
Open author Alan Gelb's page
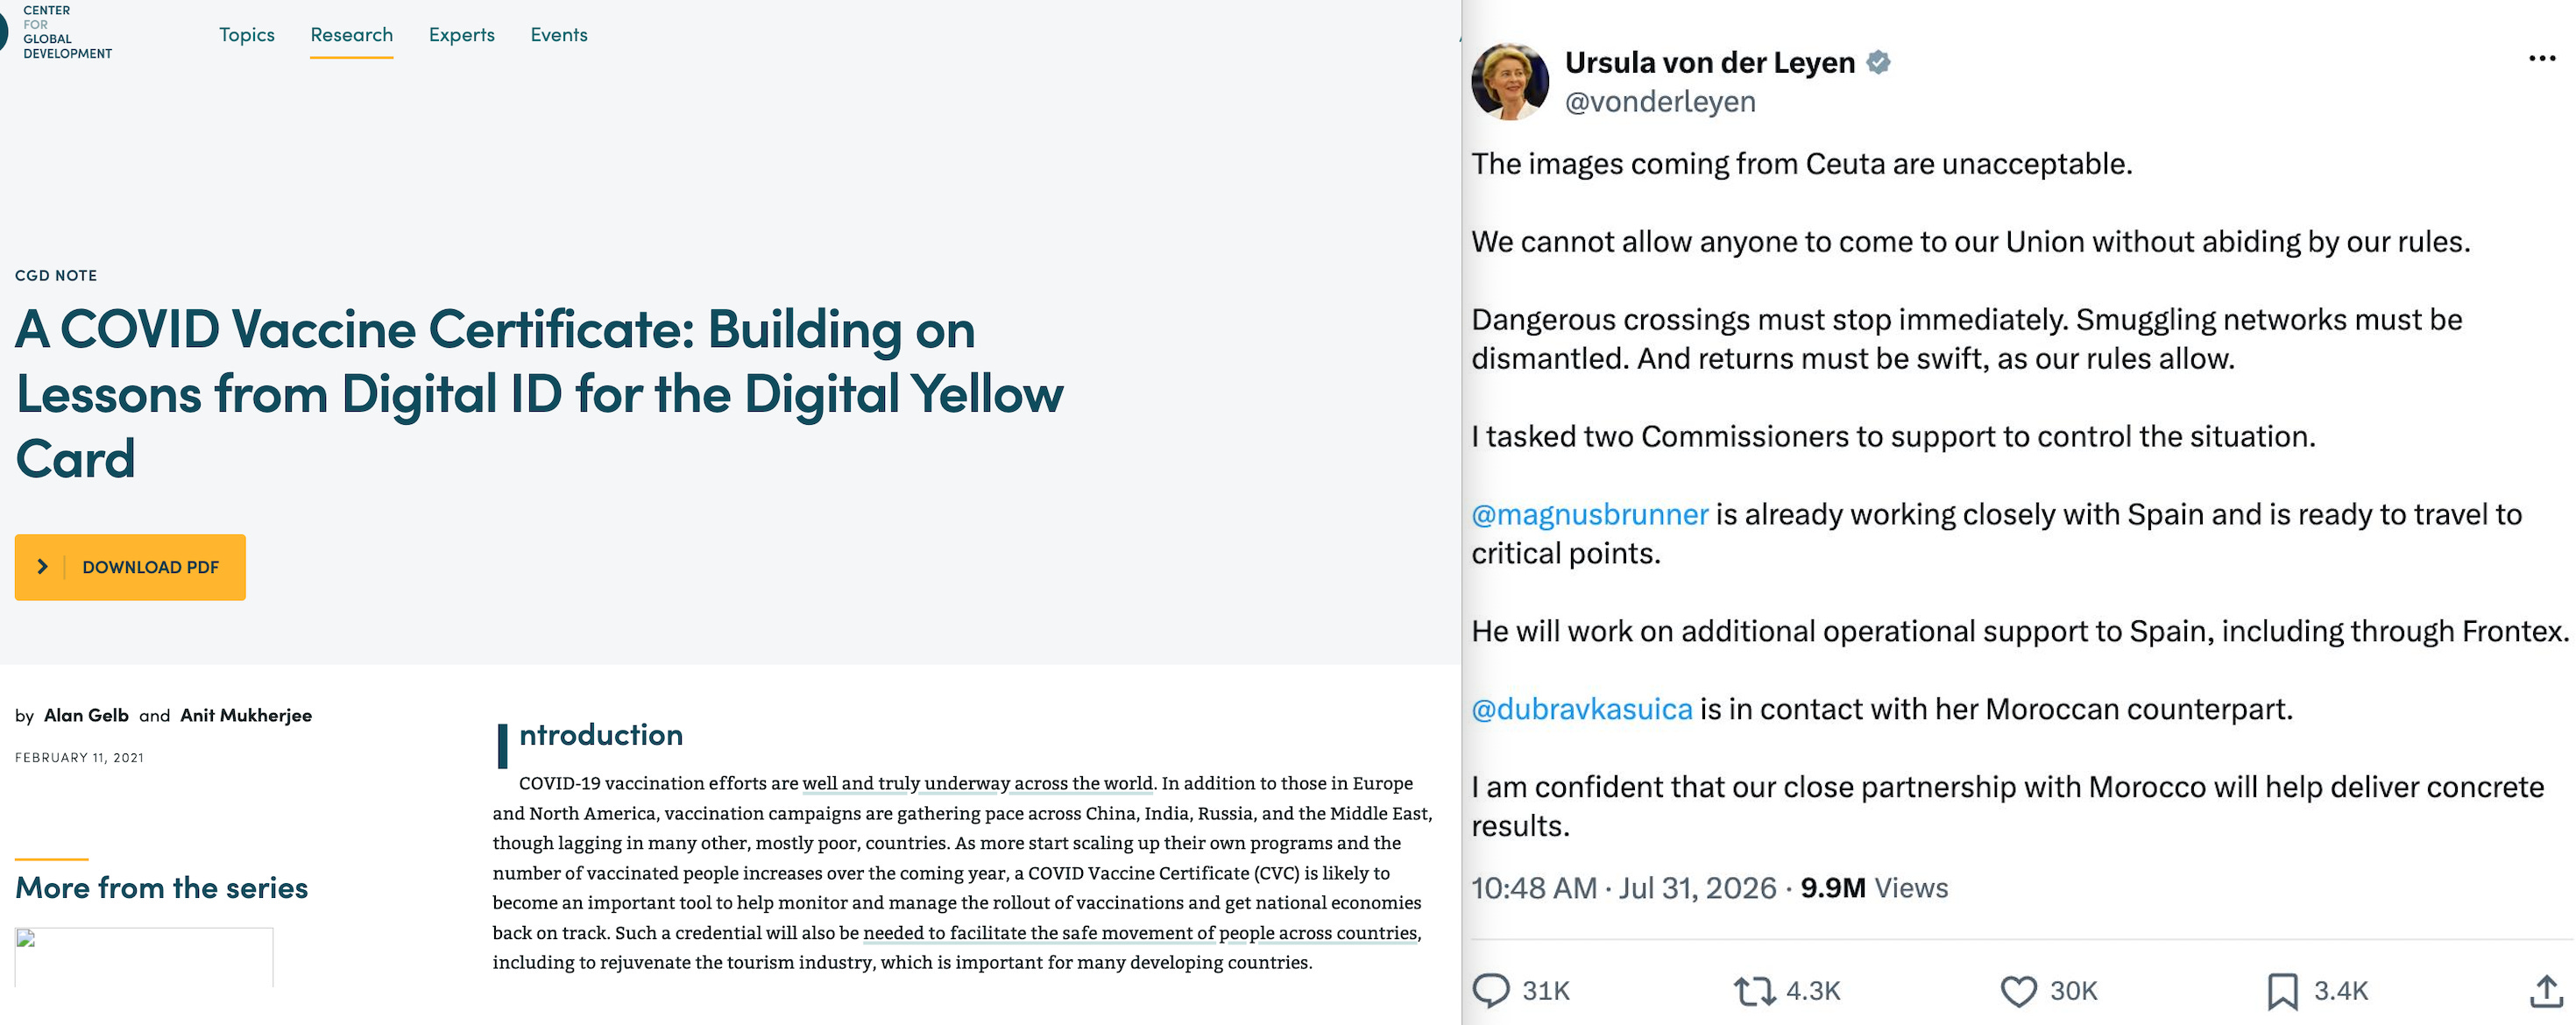click(86, 715)
